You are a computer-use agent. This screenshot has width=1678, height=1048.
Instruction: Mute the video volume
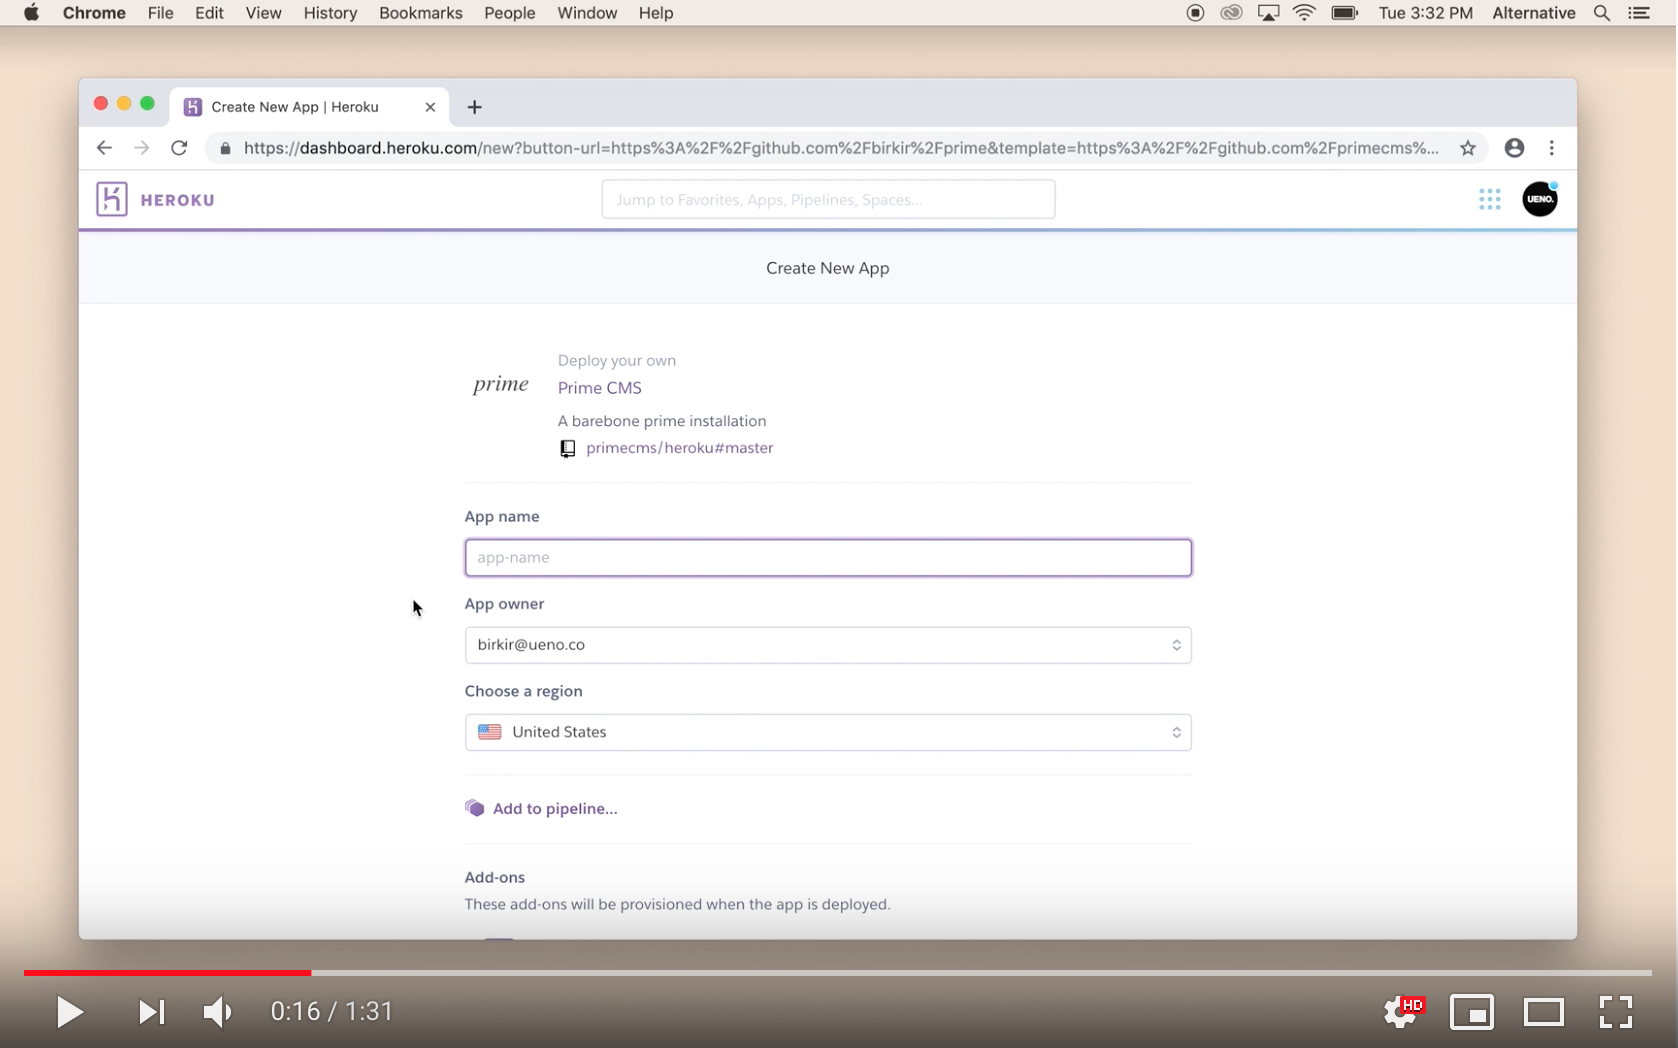(217, 1012)
